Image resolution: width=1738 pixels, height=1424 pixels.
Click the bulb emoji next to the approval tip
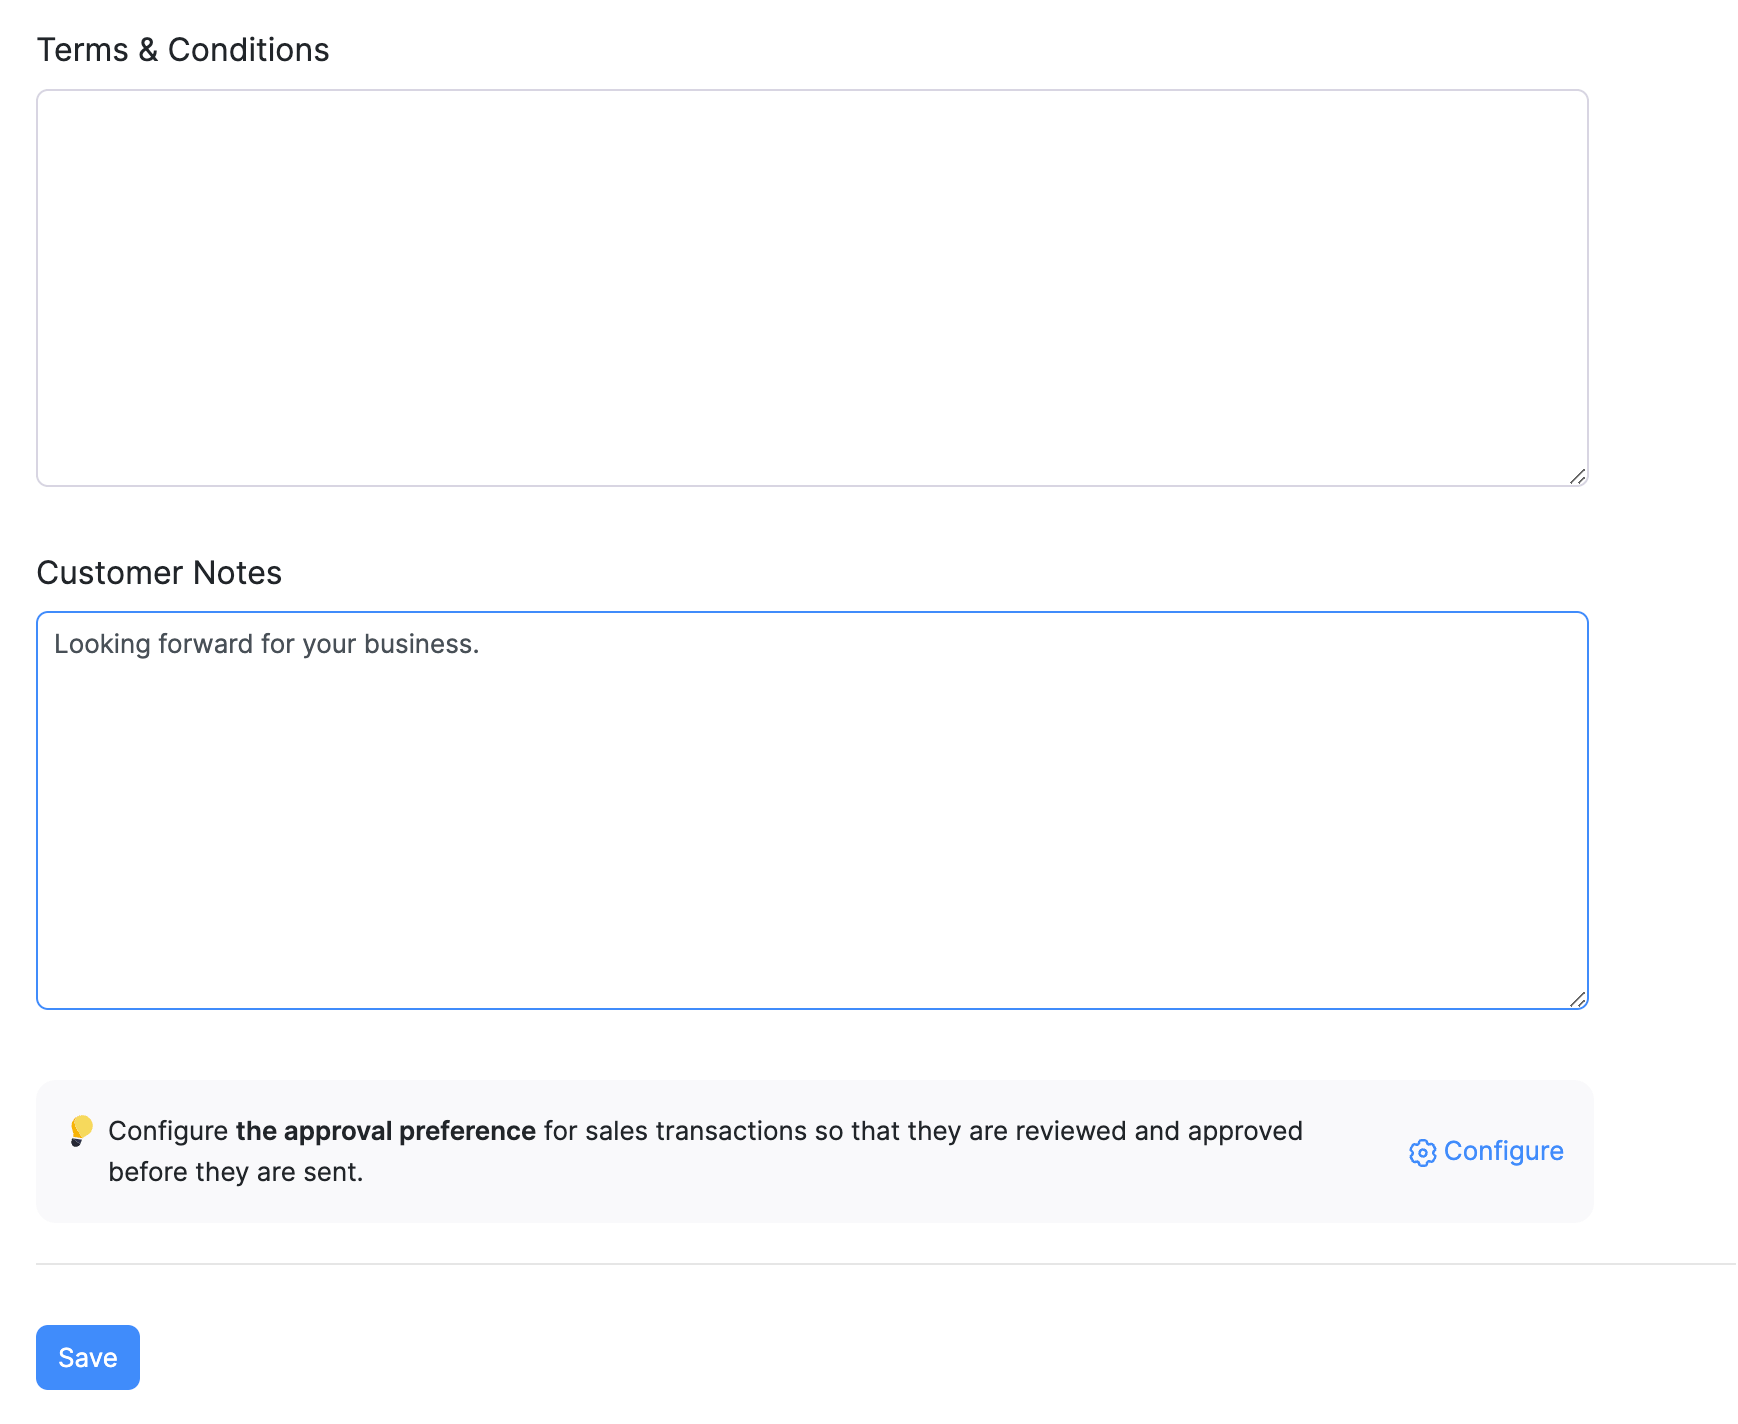(x=83, y=1131)
